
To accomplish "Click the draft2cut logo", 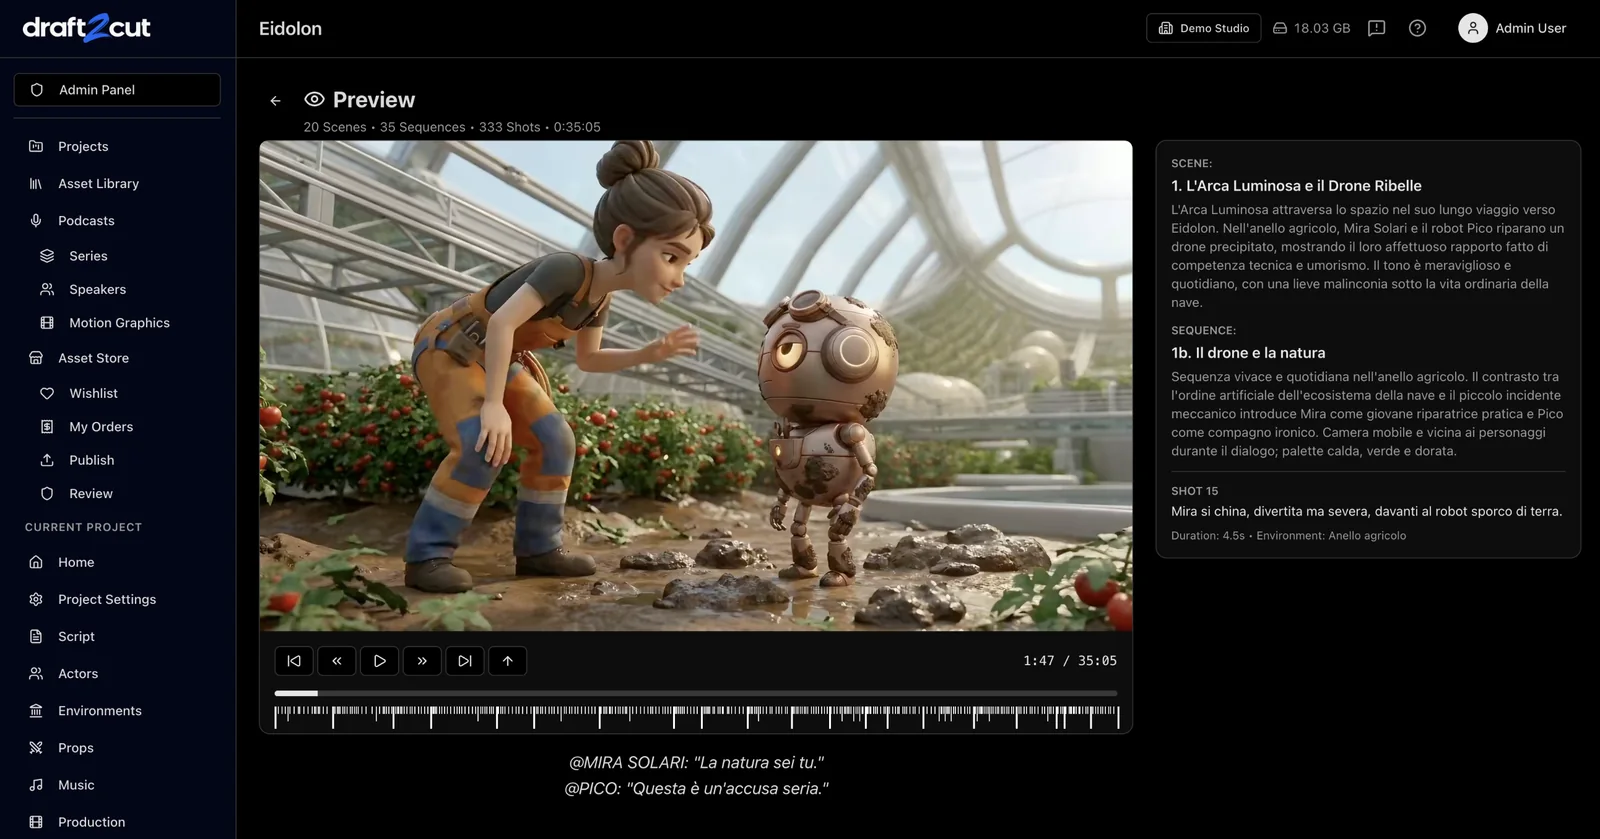I will click(x=87, y=27).
